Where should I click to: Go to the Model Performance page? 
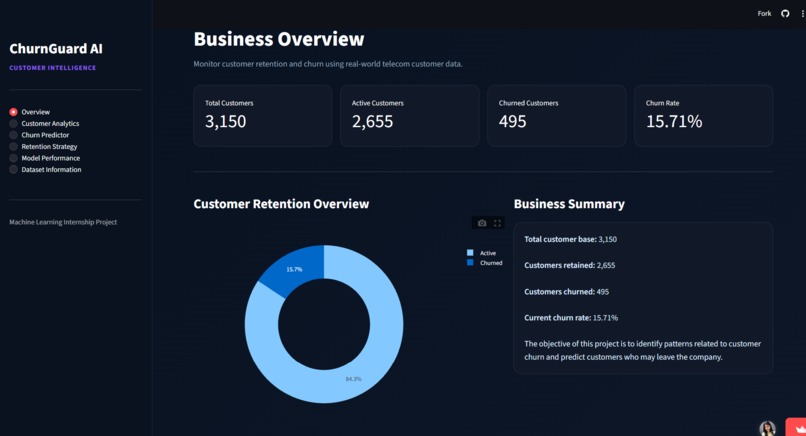pyautogui.click(x=45, y=158)
